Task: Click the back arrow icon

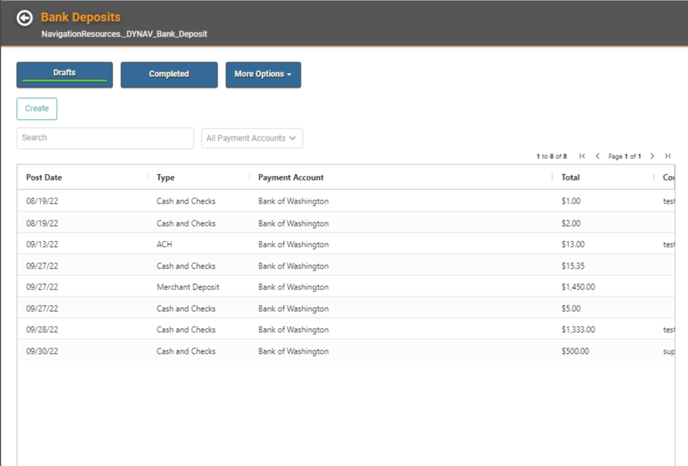Action: (x=25, y=18)
